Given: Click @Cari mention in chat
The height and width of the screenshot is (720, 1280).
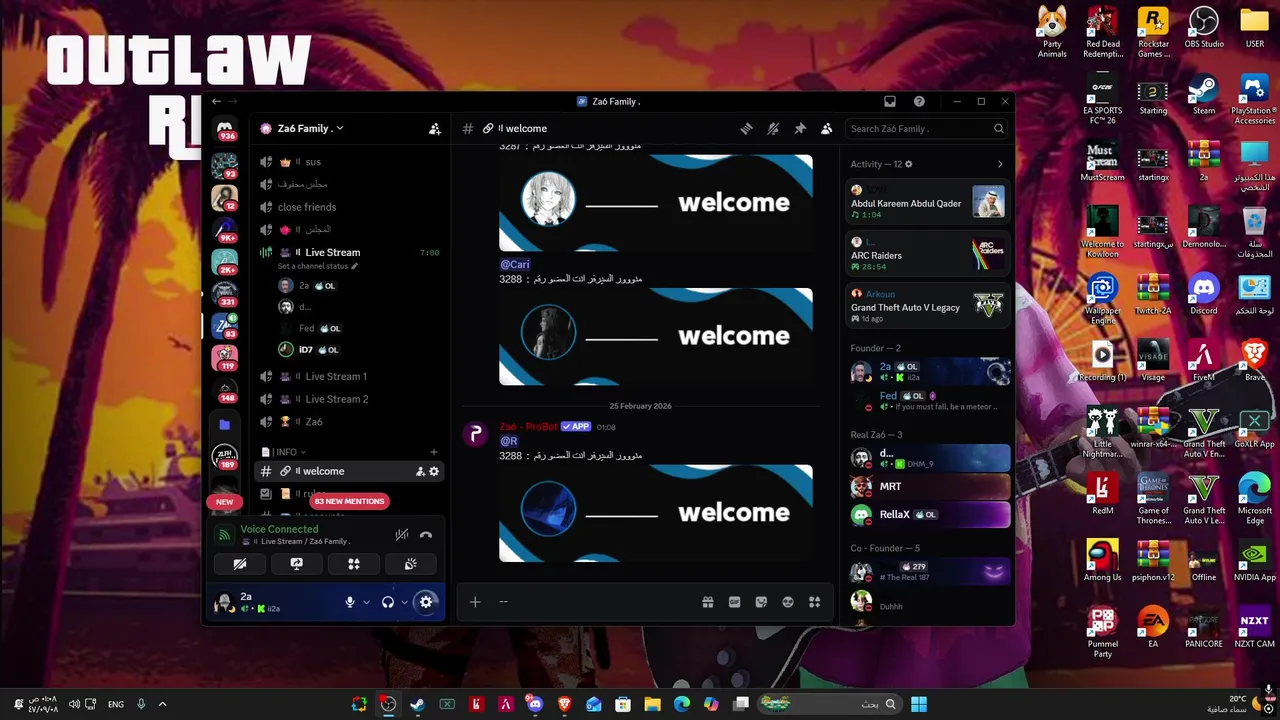Looking at the screenshot, I should [x=514, y=264].
